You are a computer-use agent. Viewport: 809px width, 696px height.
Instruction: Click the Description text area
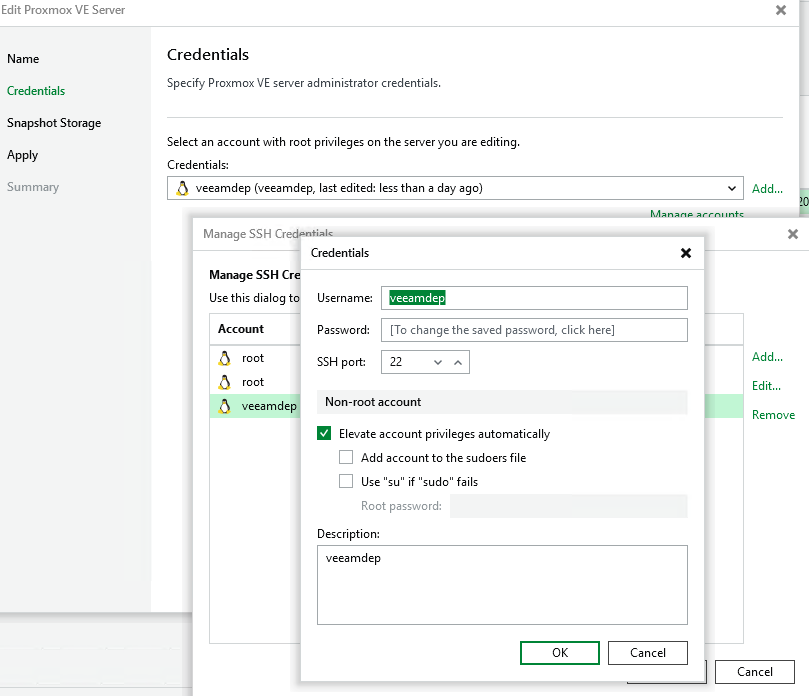[502, 585]
